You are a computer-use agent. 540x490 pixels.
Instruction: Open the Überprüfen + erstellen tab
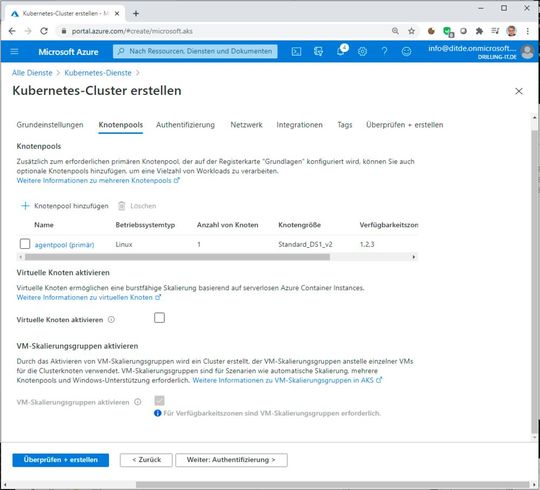[404, 125]
